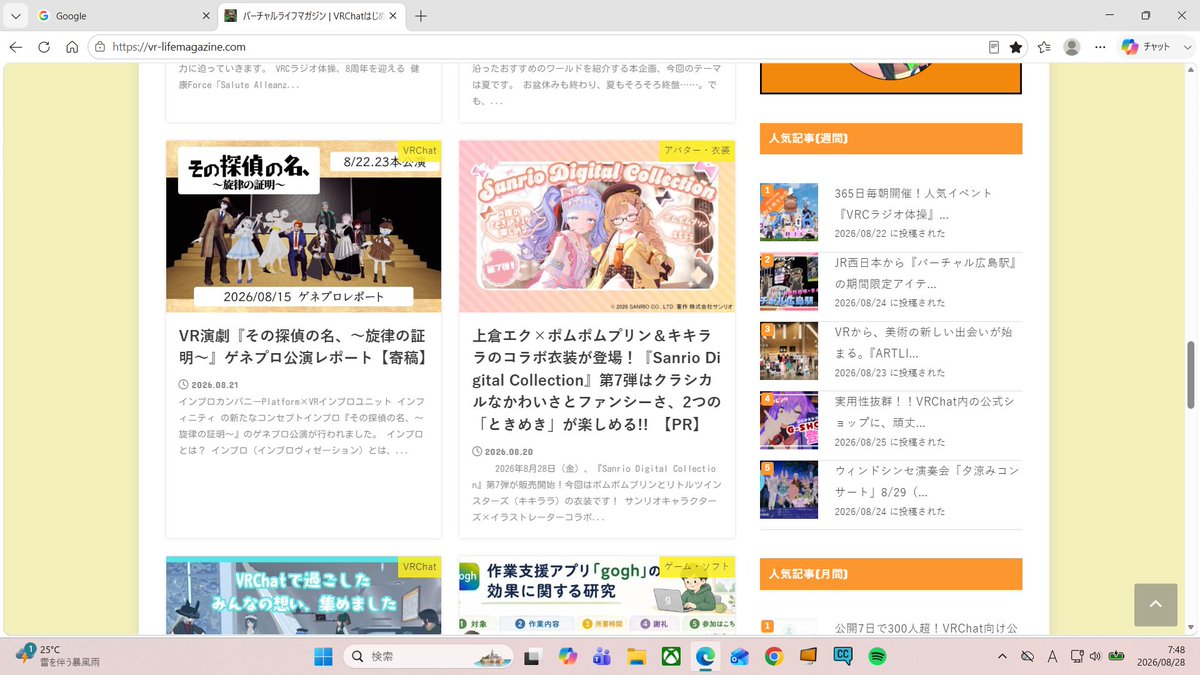The image size is (1200, 675).
Task: Reload the page with the refresh icon
Action: point(44,47)
